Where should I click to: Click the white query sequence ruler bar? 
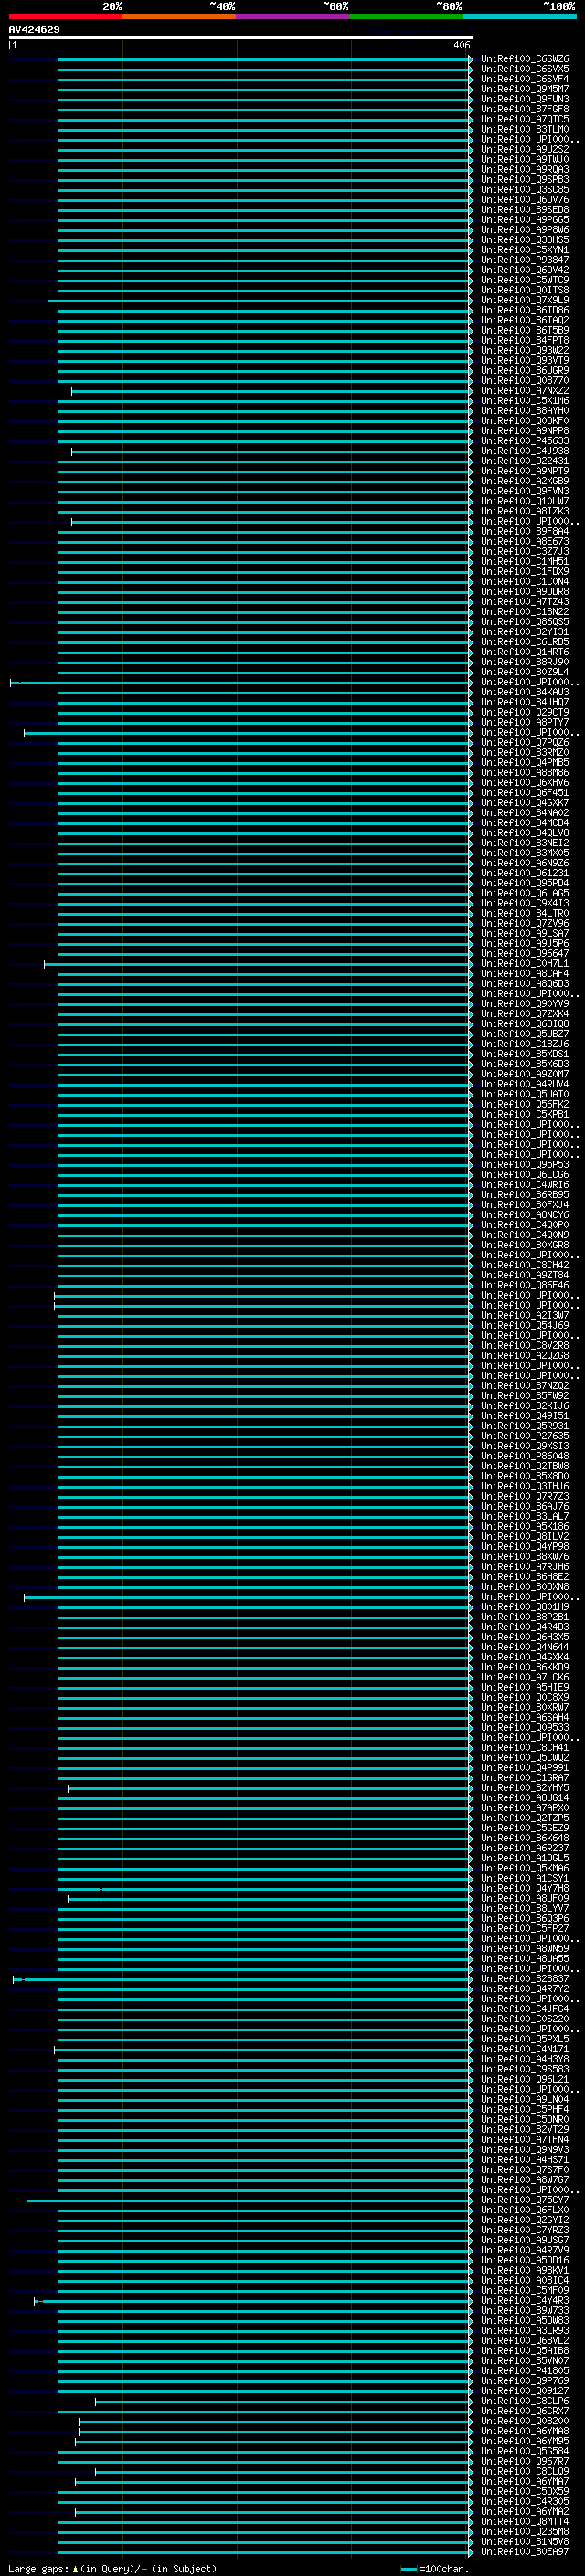pos(241,38)
